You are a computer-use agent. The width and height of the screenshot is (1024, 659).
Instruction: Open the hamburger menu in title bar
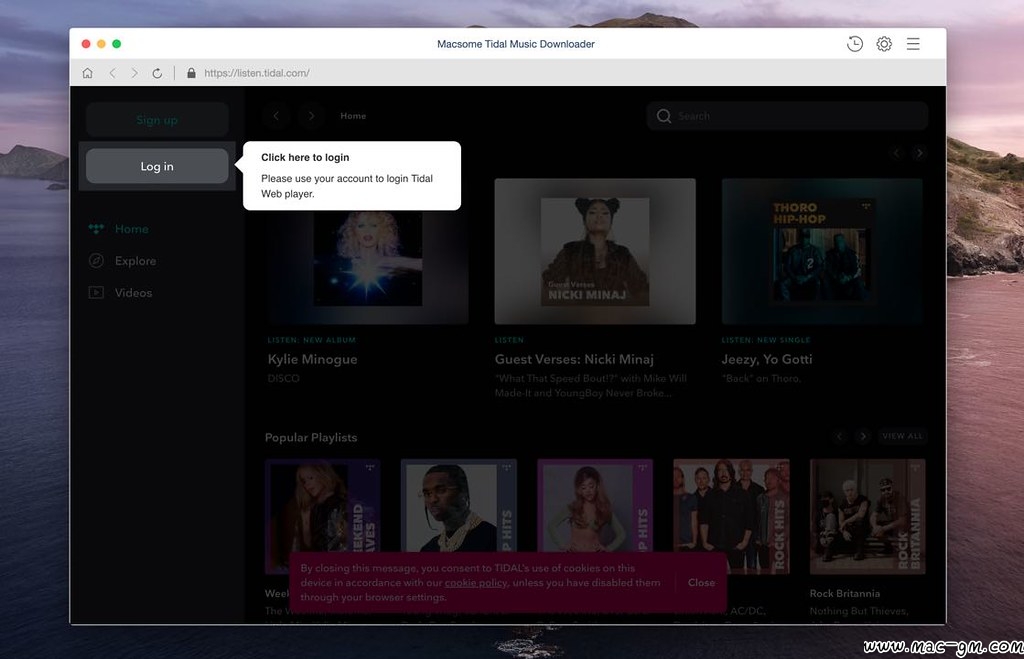coord(913,44)
